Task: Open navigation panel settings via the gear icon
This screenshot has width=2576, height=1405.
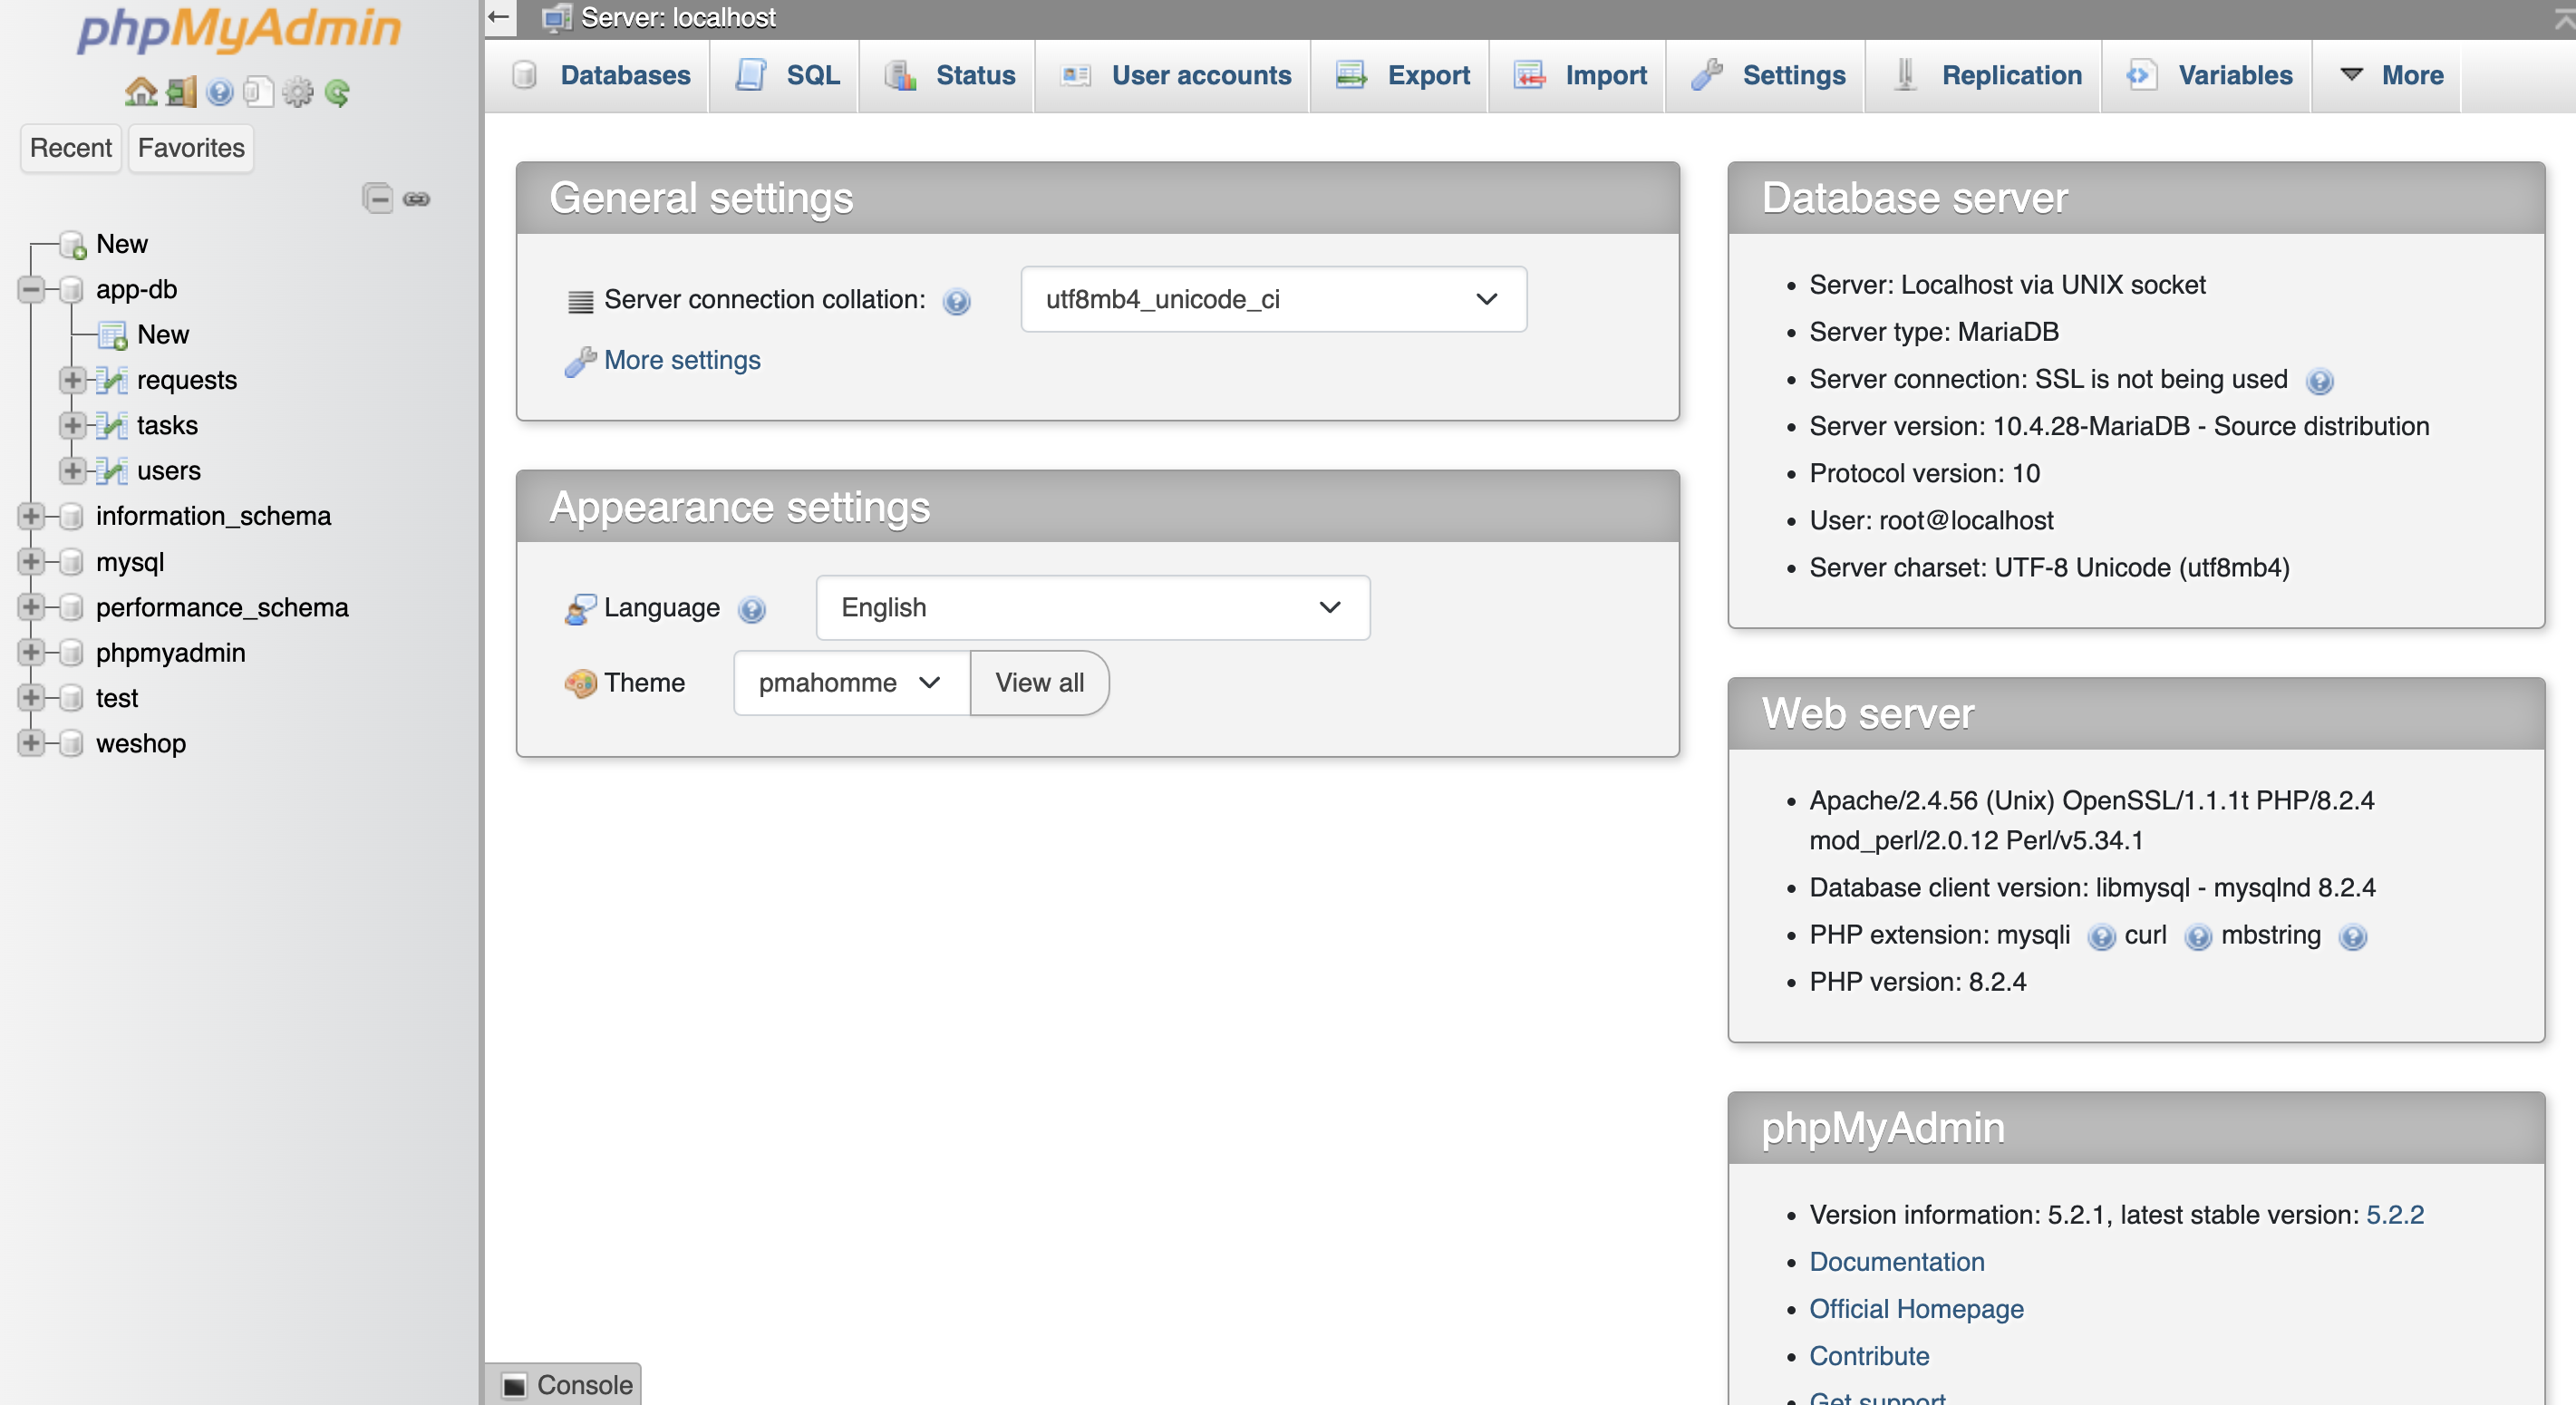Action: [298, 92]
